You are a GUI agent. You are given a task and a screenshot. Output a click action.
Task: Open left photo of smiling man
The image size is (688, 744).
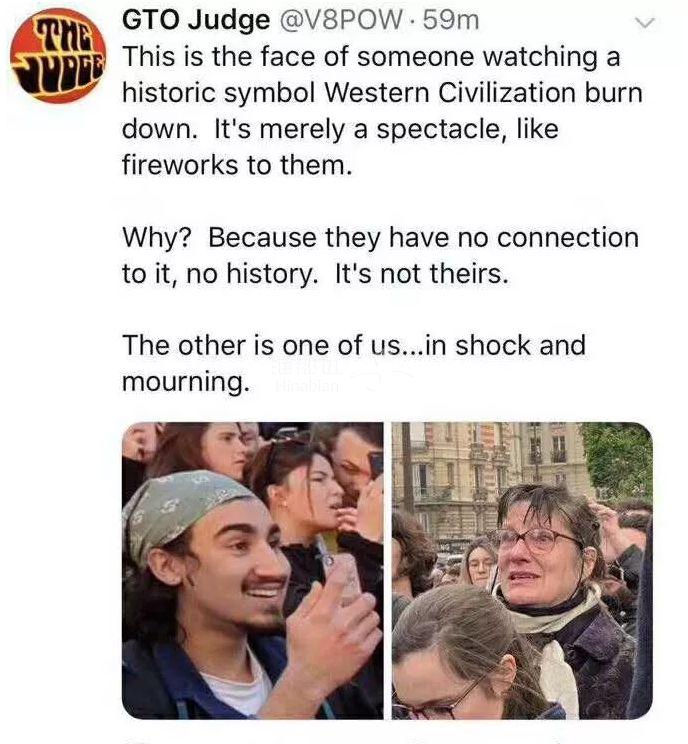pyautogui.click(x=252, y=570)
